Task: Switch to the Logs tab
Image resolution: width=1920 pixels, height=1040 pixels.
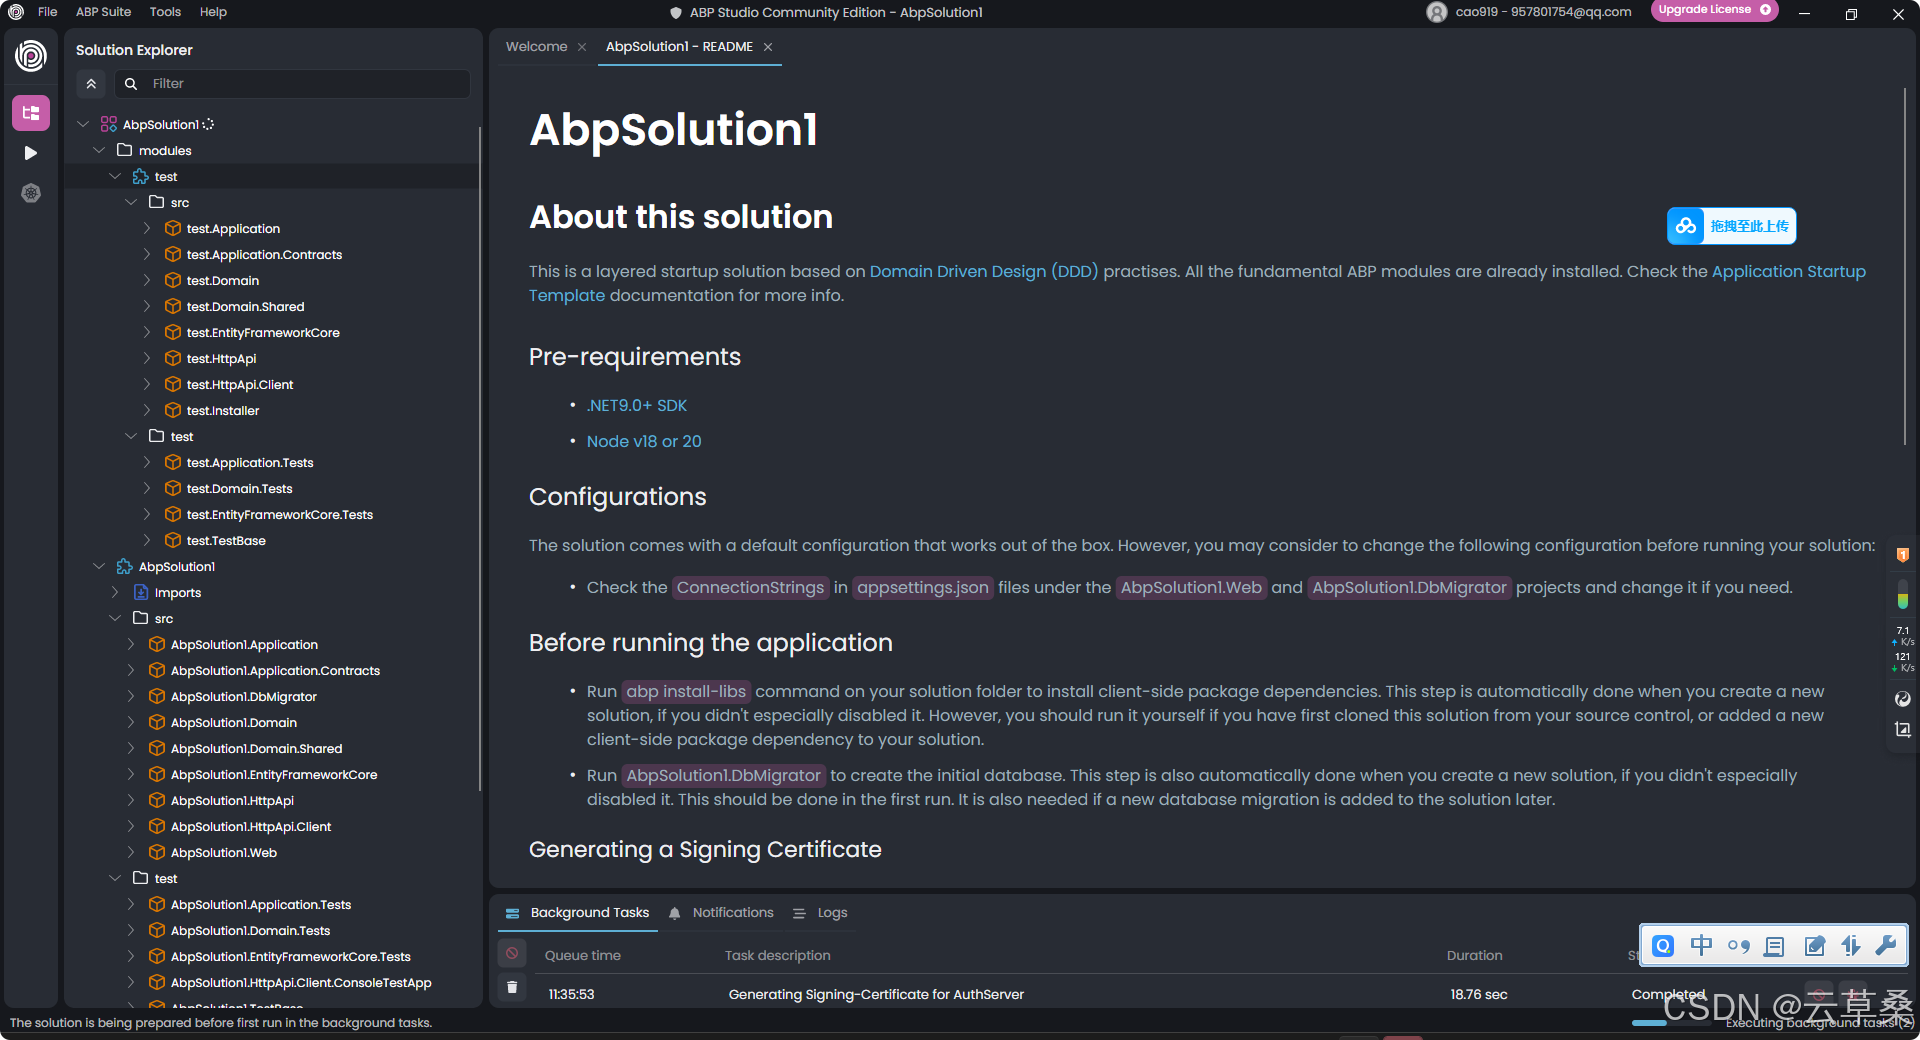Action: [832, 913]
